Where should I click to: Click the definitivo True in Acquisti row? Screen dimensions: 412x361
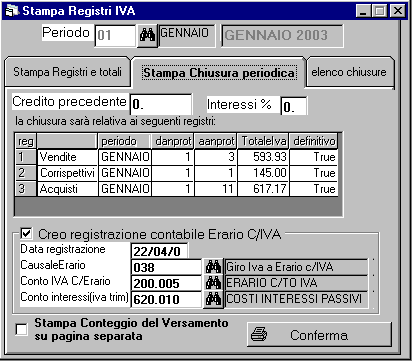(x=314, y=189)
